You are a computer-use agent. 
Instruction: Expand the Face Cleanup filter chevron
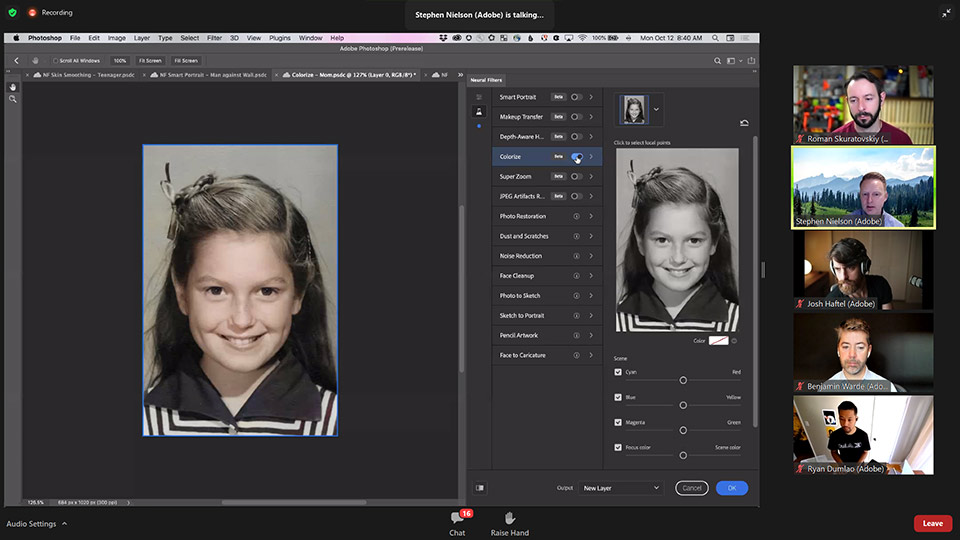click(591, 276)
